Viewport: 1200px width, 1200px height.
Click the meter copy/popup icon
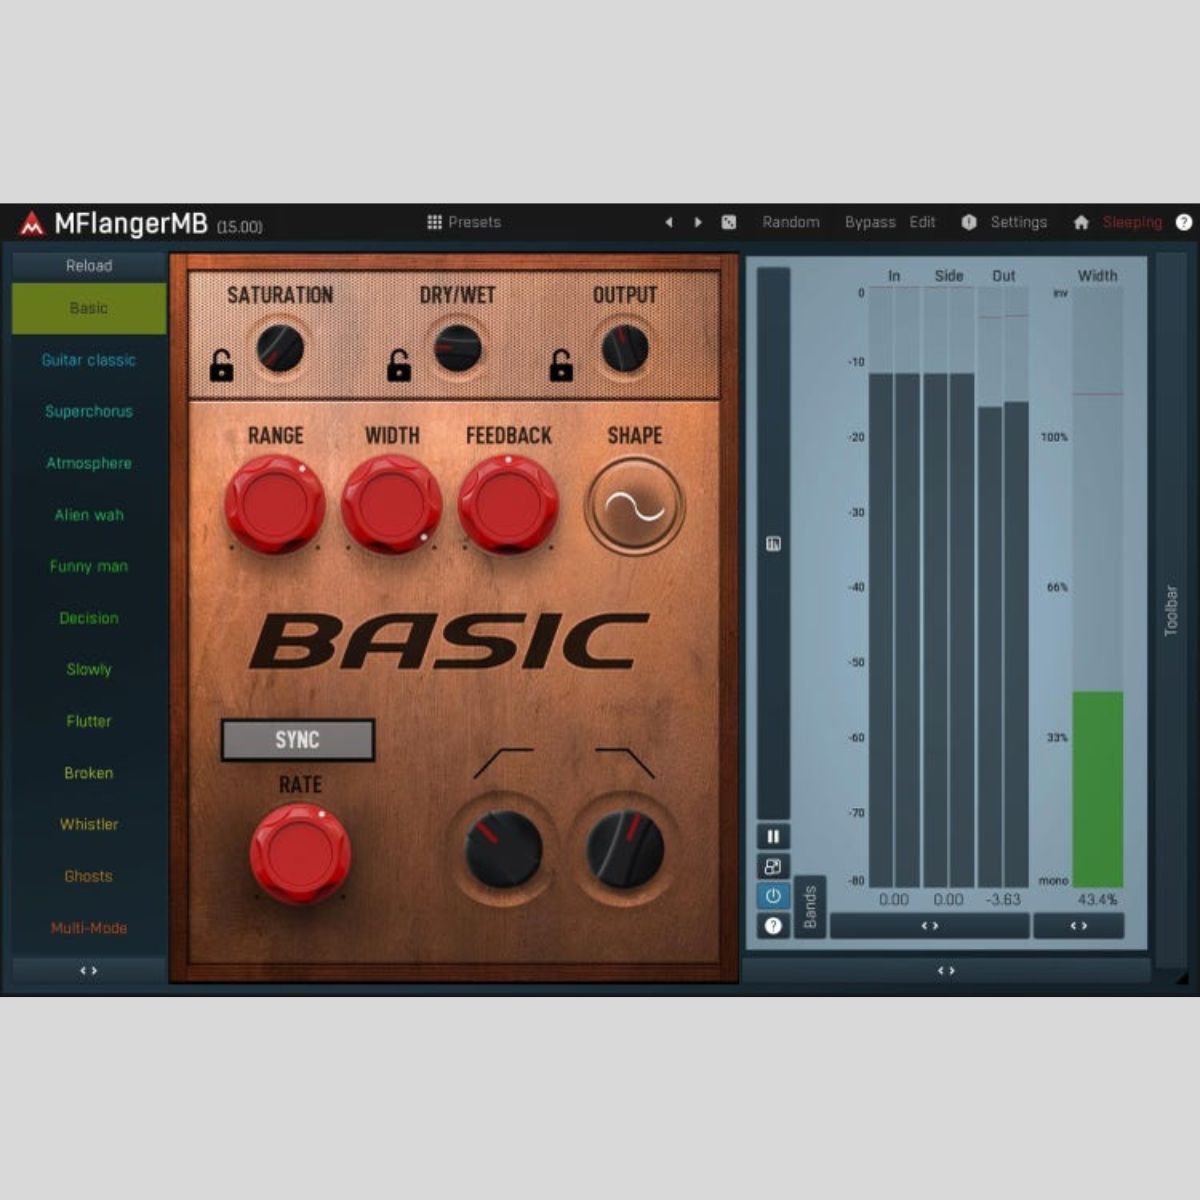(x=773, y=866)
